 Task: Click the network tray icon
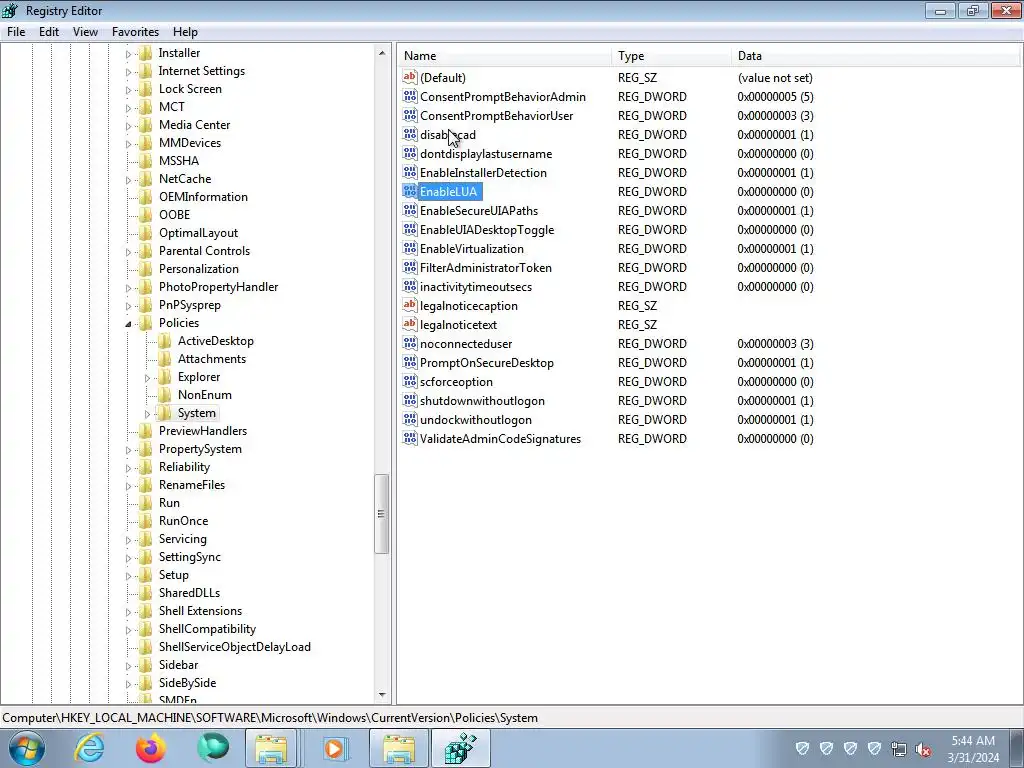[899, 749]
